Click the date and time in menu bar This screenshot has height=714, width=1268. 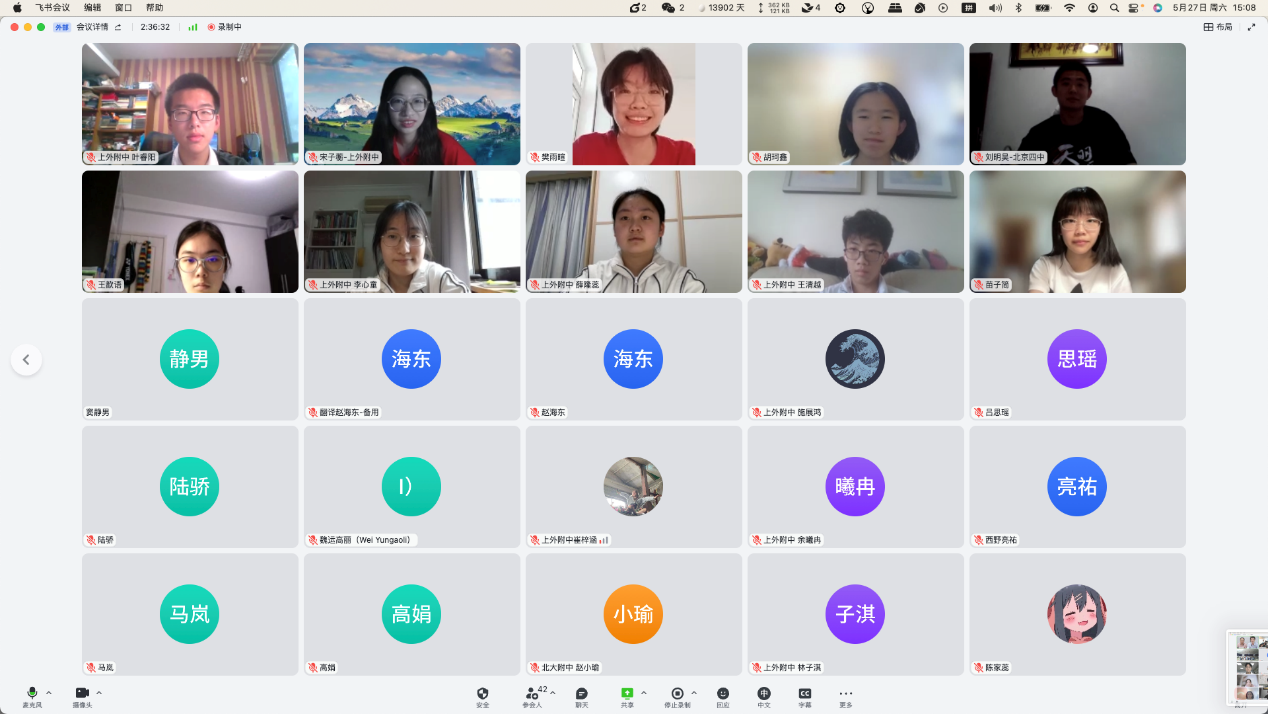[x=1216, y=7]
